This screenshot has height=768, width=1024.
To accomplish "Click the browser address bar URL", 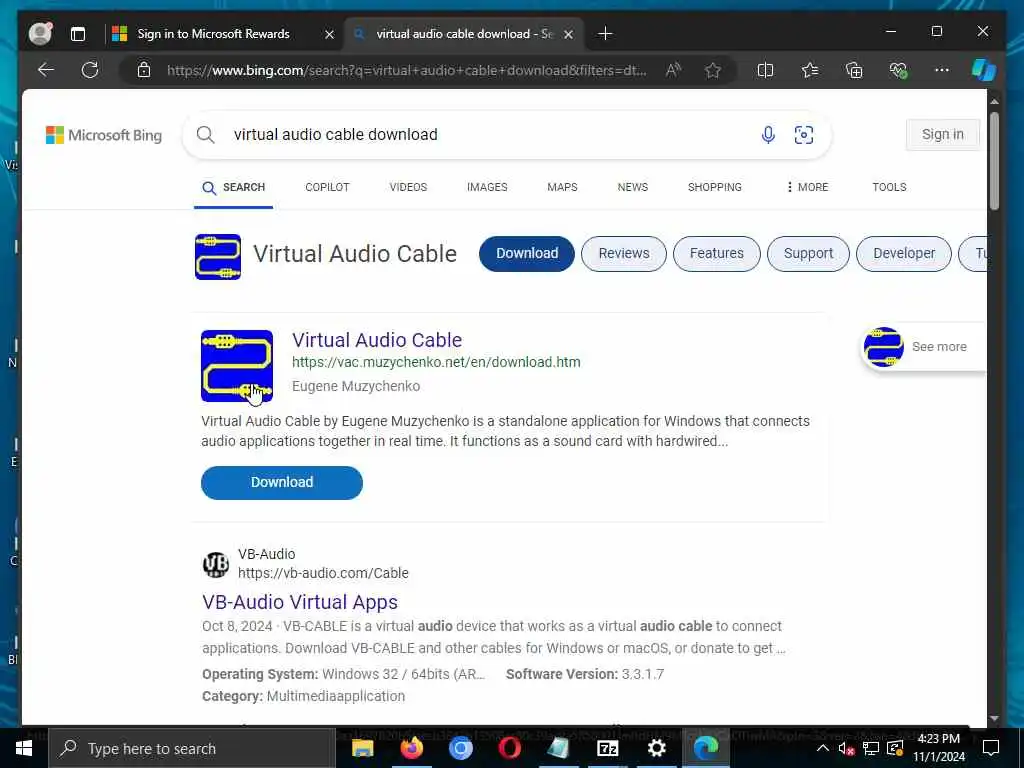I will point(407,70).
